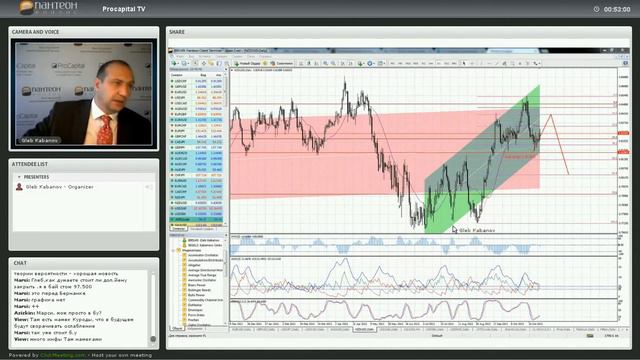Open the File menu in MetaTrader
The height and width of the screenshot is (360, 640).
pyautogui.click(x=180, y=56)
